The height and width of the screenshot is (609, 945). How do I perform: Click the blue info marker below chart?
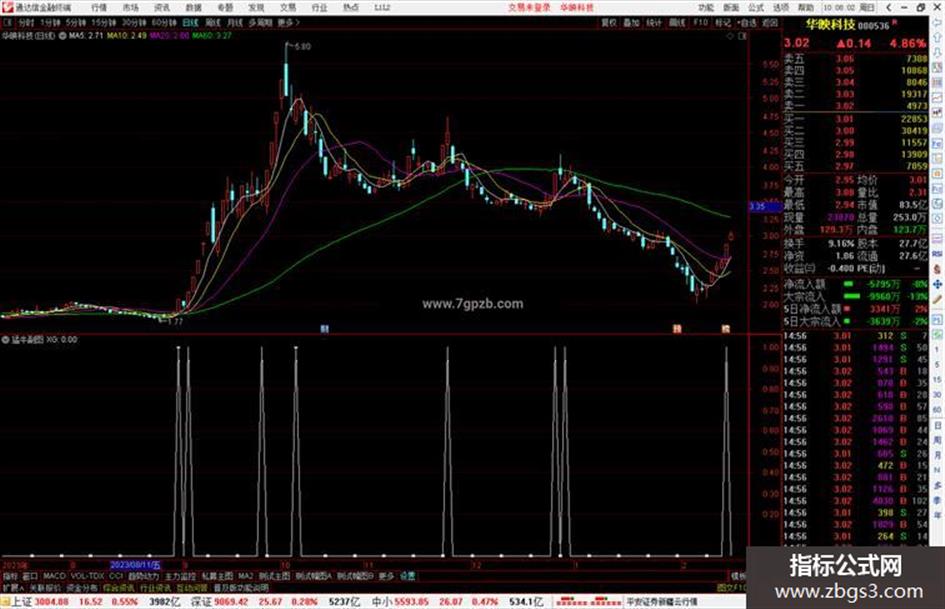coord(324,329)
